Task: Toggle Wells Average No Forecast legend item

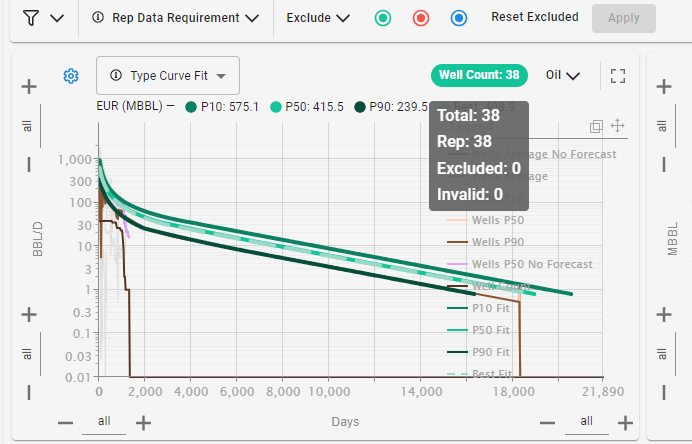Action: click(x=532, y=154)
